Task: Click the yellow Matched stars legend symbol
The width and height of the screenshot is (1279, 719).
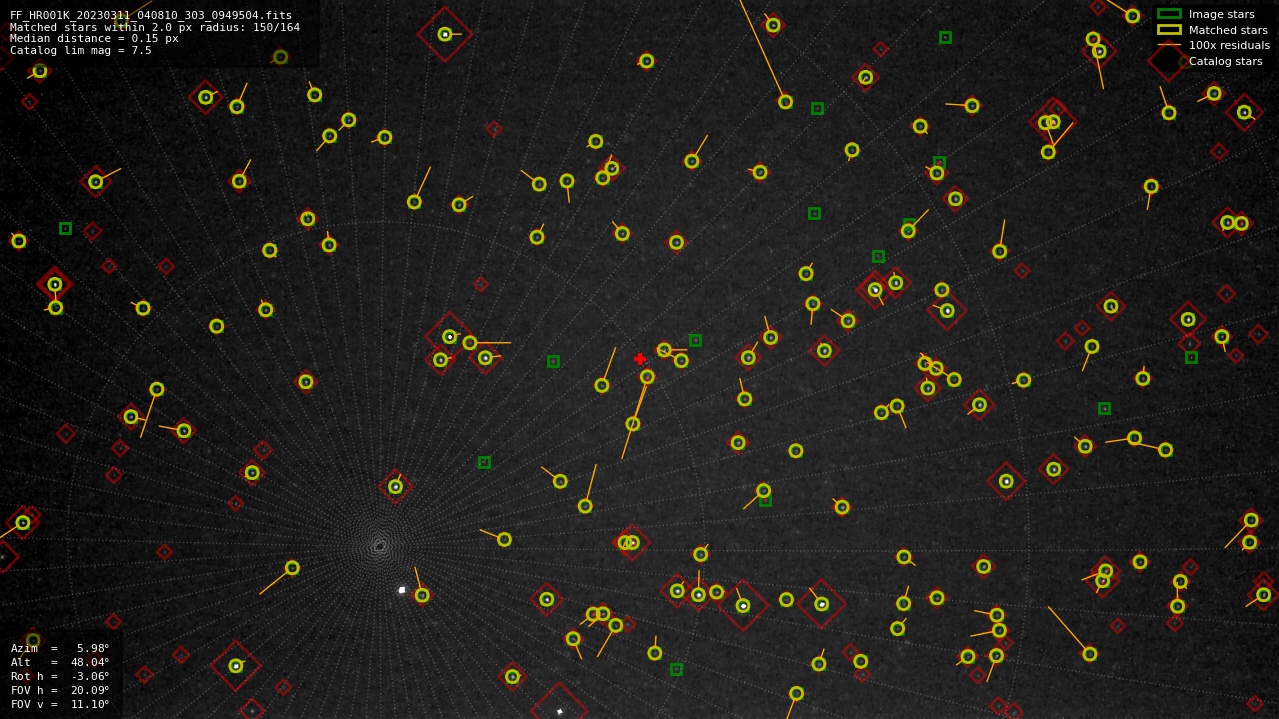Action: [1169, 30]
